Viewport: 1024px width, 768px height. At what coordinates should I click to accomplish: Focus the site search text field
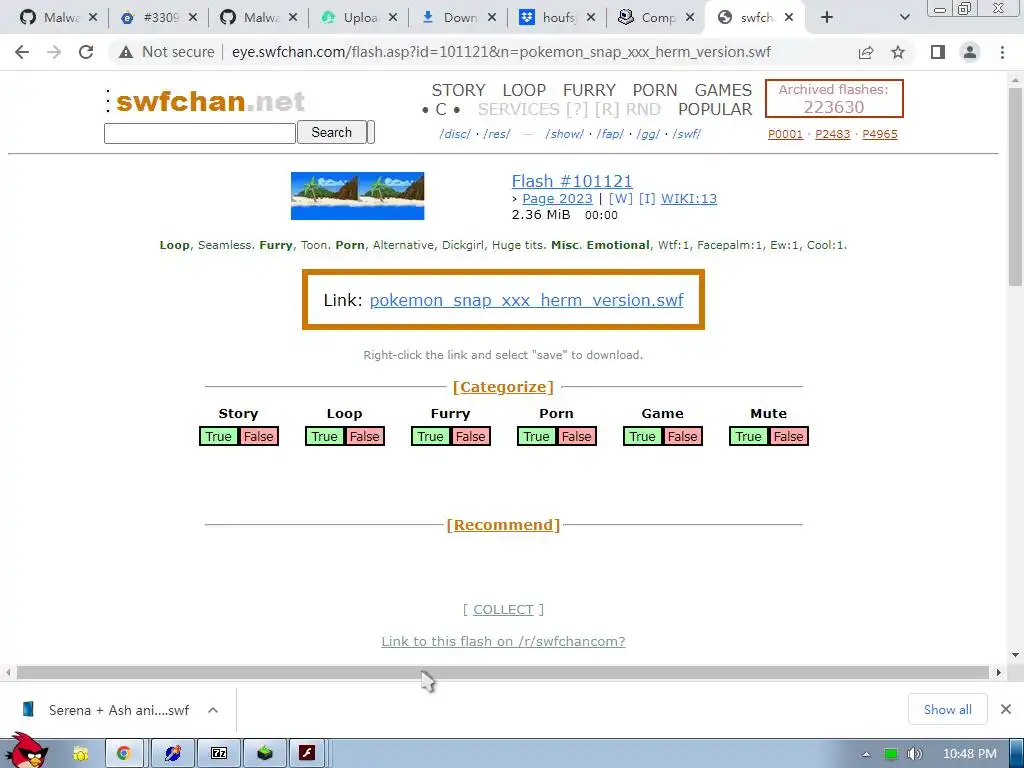click(x=200, y=133)
